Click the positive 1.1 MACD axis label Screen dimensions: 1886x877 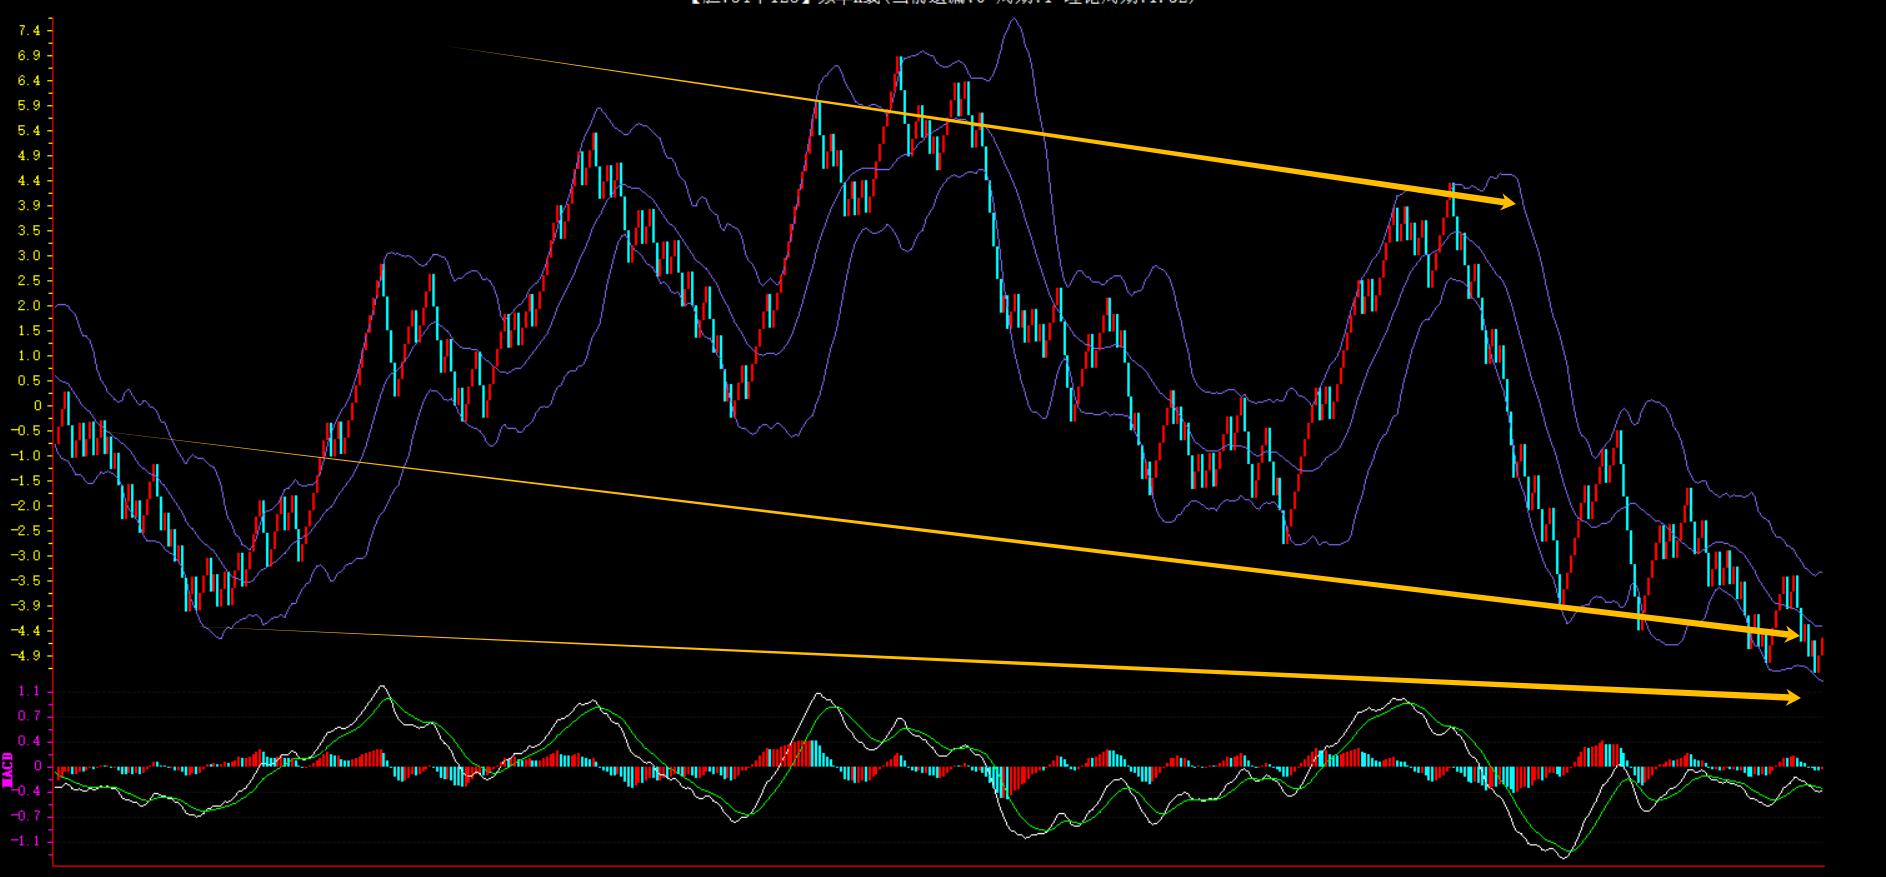(29, 691)
